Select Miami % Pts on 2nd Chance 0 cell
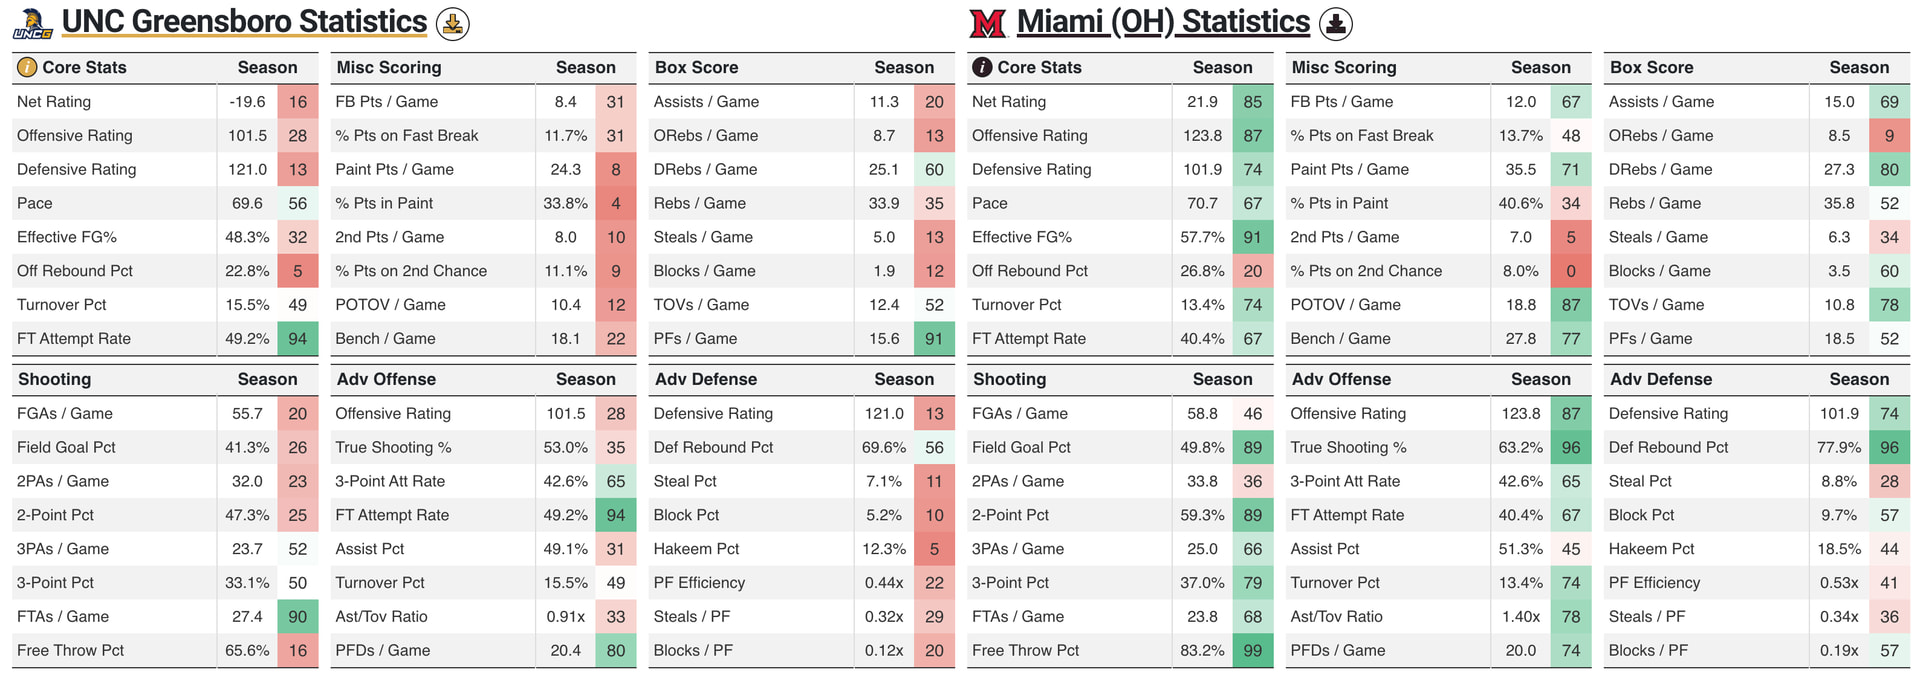The image size is (1920, 678). coord(1571,271)
